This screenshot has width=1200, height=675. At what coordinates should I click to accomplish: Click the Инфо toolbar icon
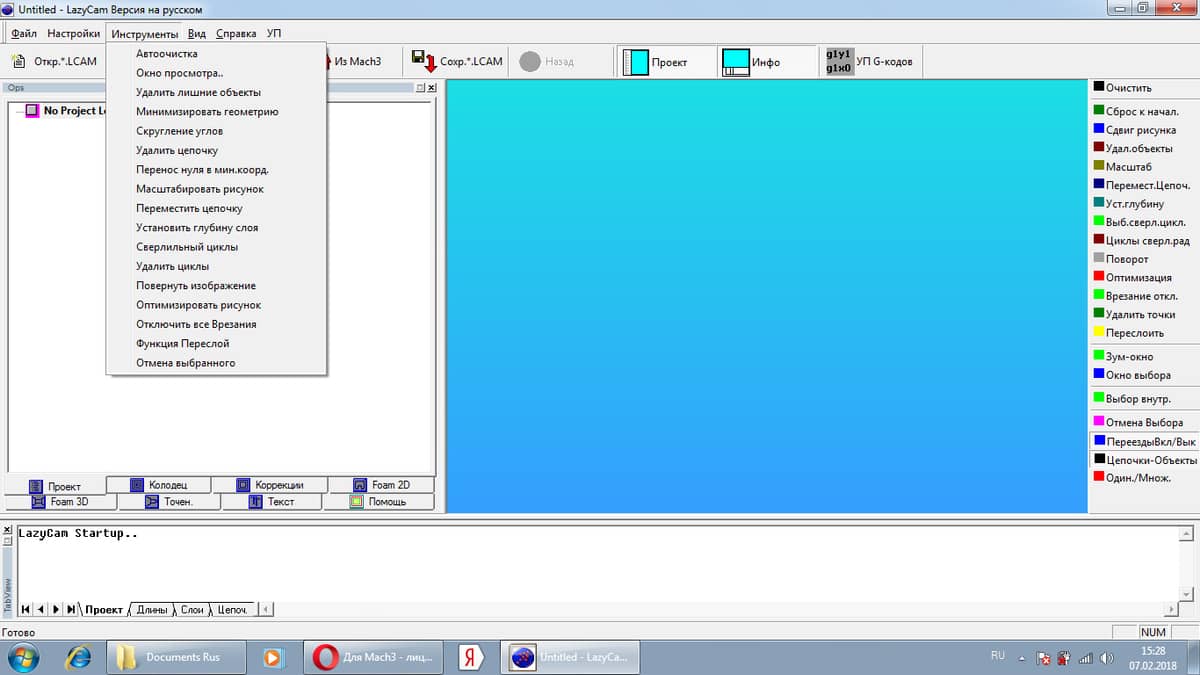point(736,62)
